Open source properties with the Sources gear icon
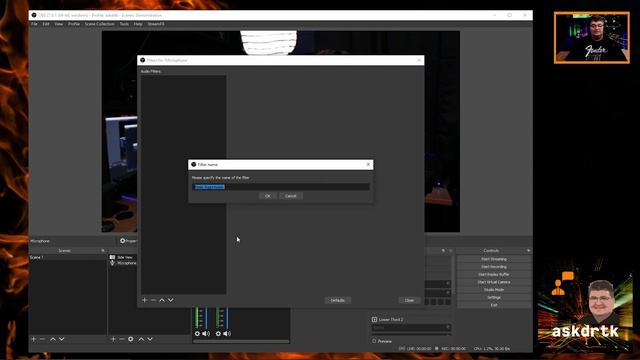640x360 pixels. pos(131,339)
